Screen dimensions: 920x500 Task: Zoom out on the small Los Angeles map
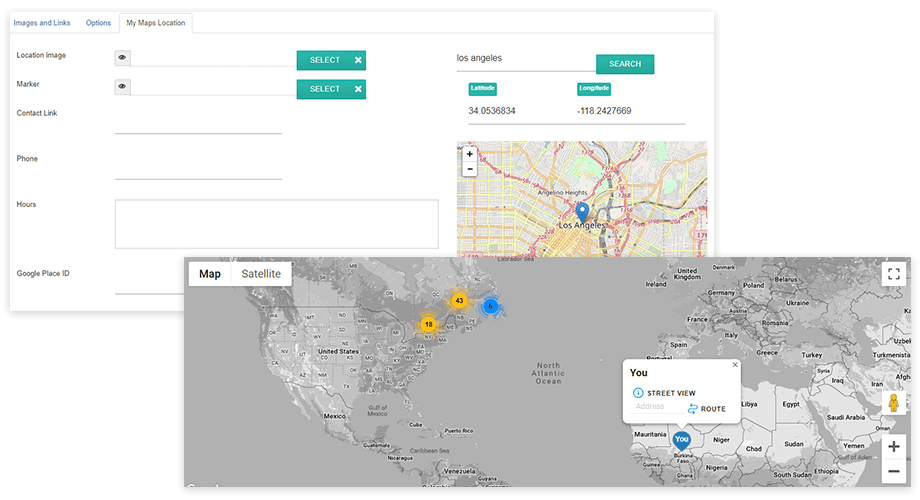(470, 169)
